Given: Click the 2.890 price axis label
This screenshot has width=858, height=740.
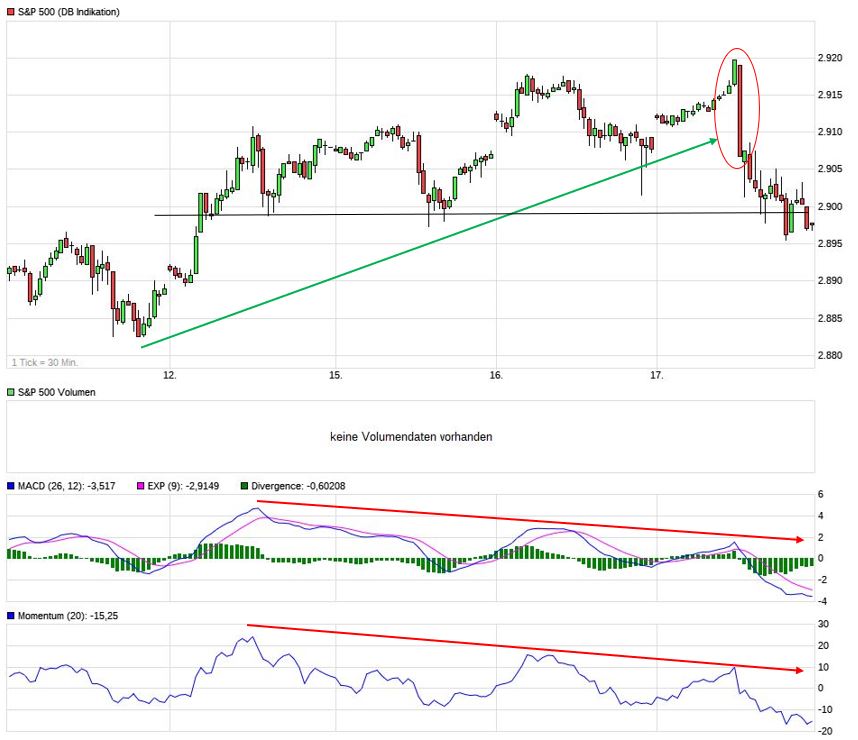Looking at the screenshot, I should (830, 281).
